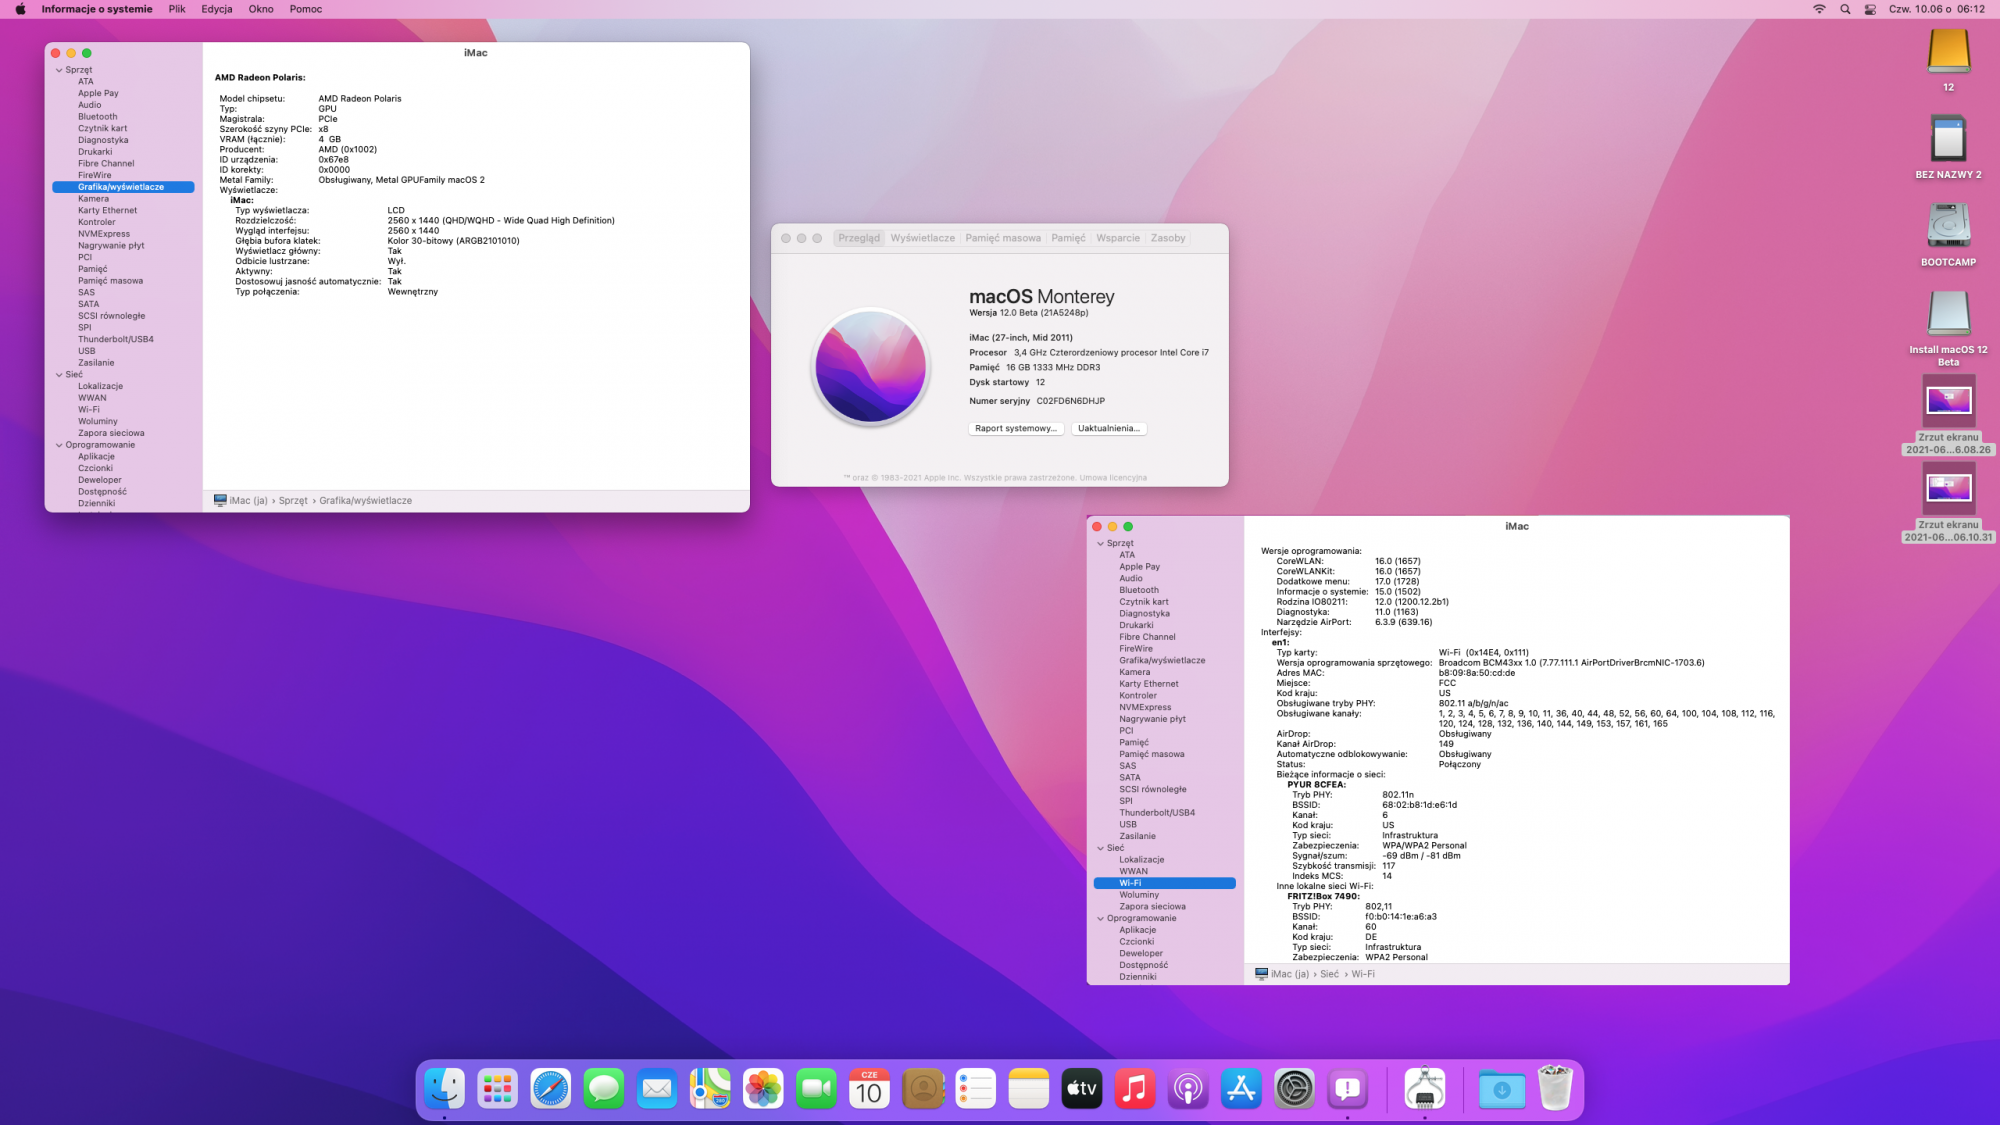This screenshot has height=1125, width=2000.
Task: Click Raport systemowy button
Action: 1015,428
